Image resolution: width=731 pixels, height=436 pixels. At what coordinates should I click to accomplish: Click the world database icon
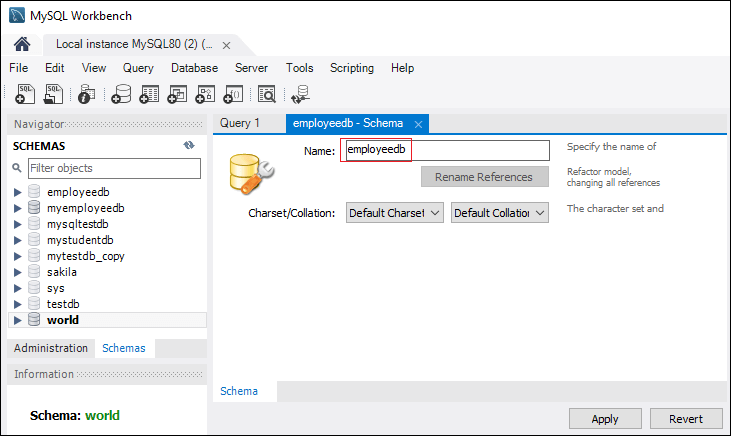click(34, 320)
